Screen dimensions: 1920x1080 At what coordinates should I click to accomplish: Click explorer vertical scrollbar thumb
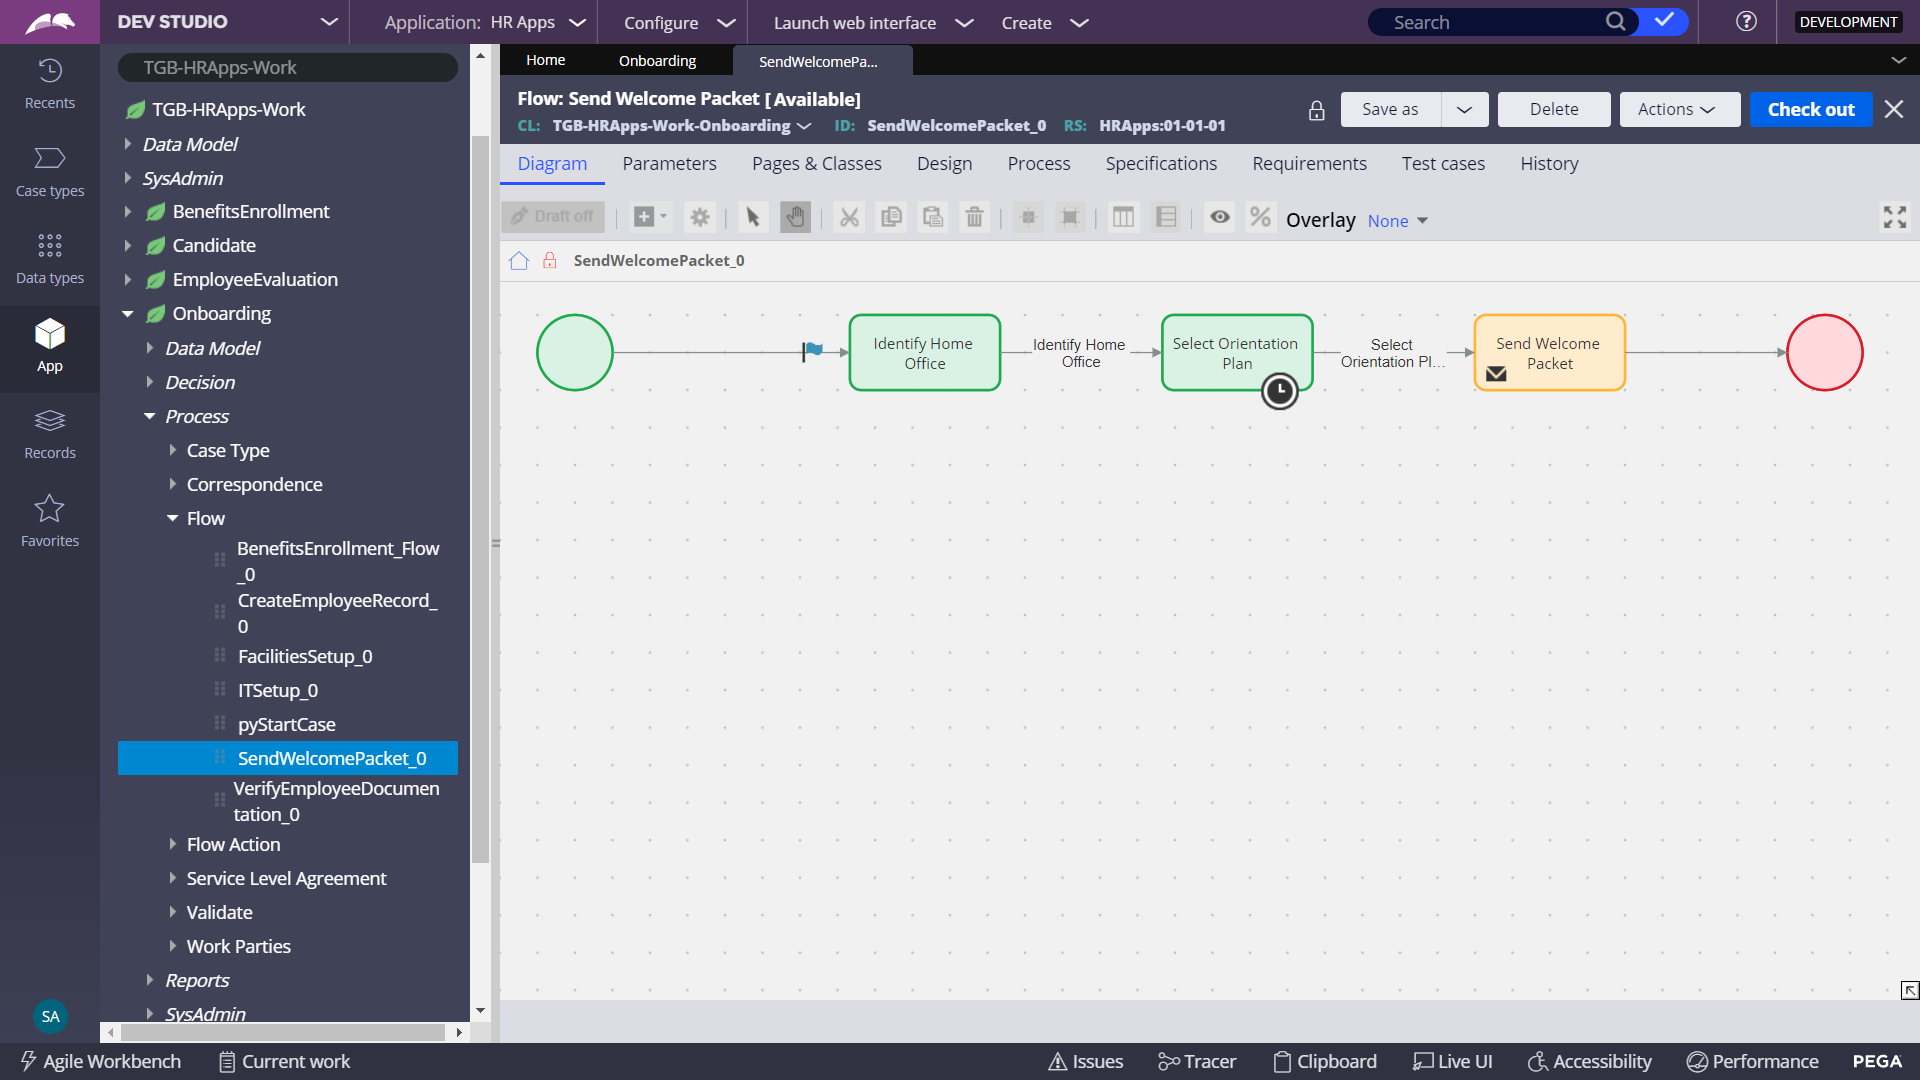(480, 500)
